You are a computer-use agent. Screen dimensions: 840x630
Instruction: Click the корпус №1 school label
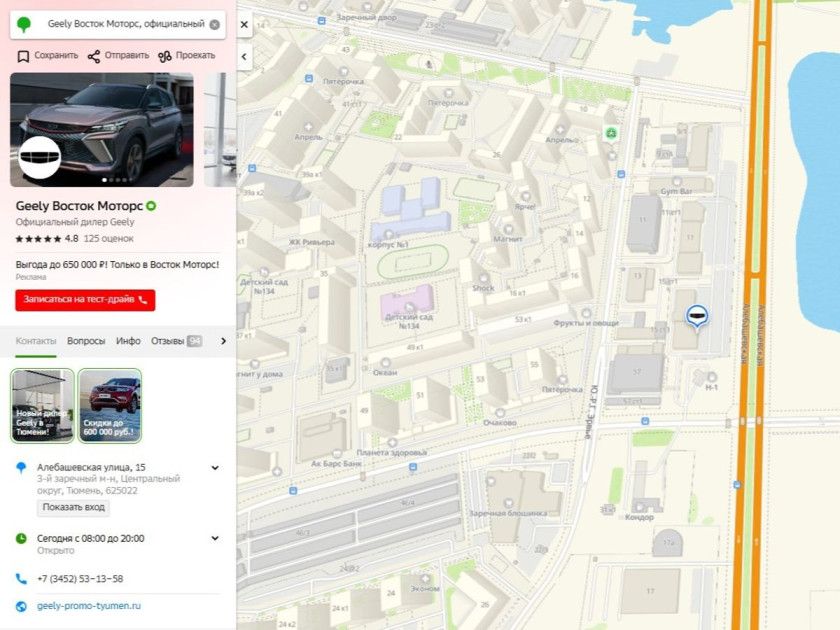pyautogui.click(x=388, y=245)
